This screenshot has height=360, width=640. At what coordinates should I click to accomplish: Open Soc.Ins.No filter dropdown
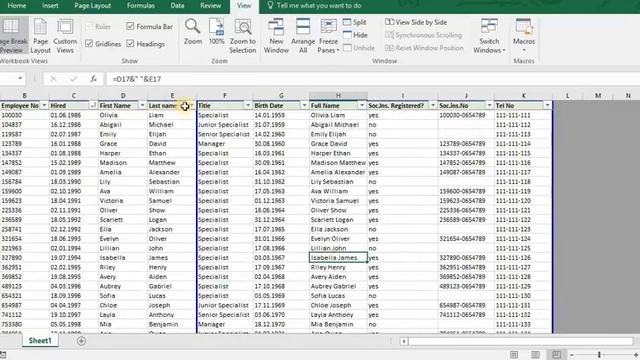[x=489, y=106]
